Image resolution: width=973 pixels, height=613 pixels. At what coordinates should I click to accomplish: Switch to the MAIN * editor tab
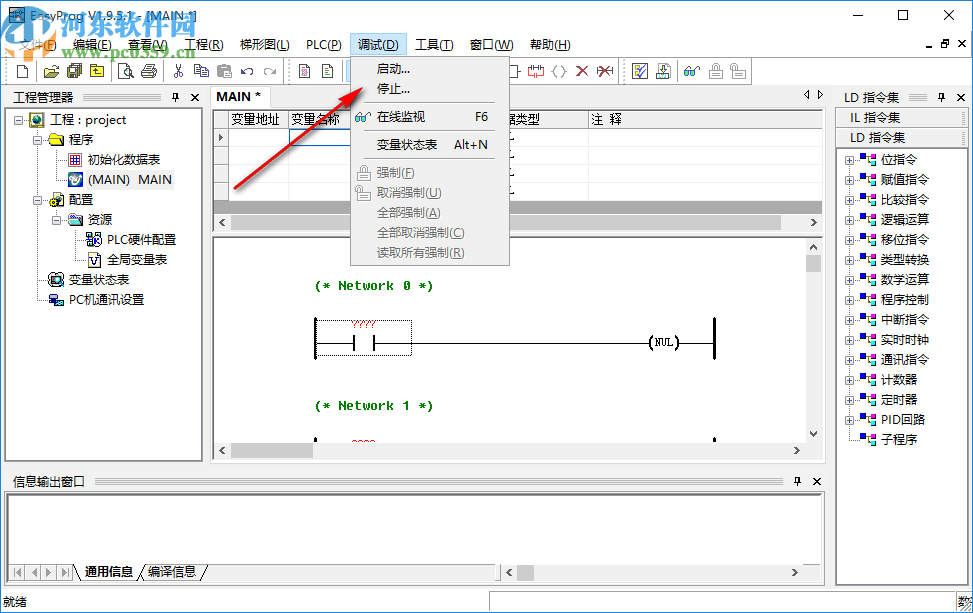coord(239,97)
